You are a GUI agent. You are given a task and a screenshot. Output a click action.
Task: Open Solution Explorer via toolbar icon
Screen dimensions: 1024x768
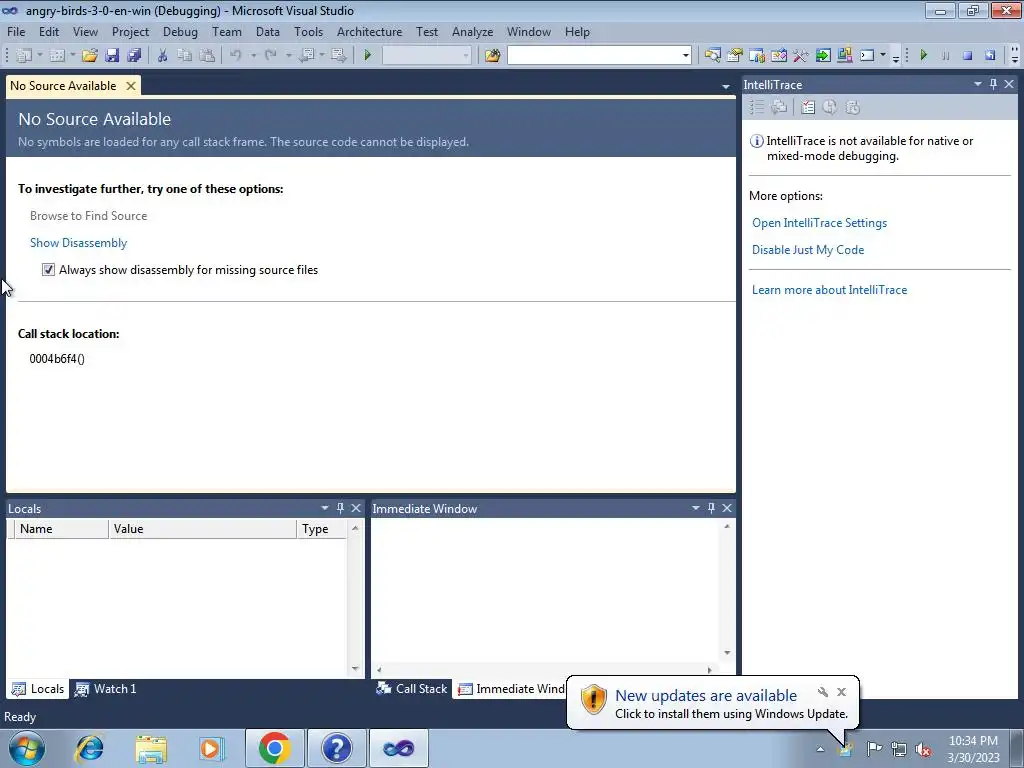point(712,56)
